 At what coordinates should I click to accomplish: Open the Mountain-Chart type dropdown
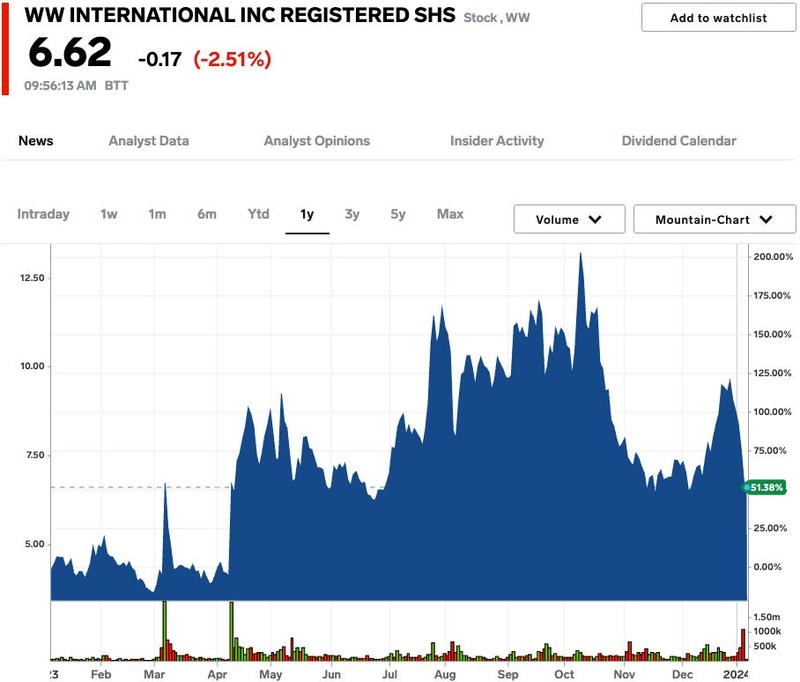click(714, 219)
